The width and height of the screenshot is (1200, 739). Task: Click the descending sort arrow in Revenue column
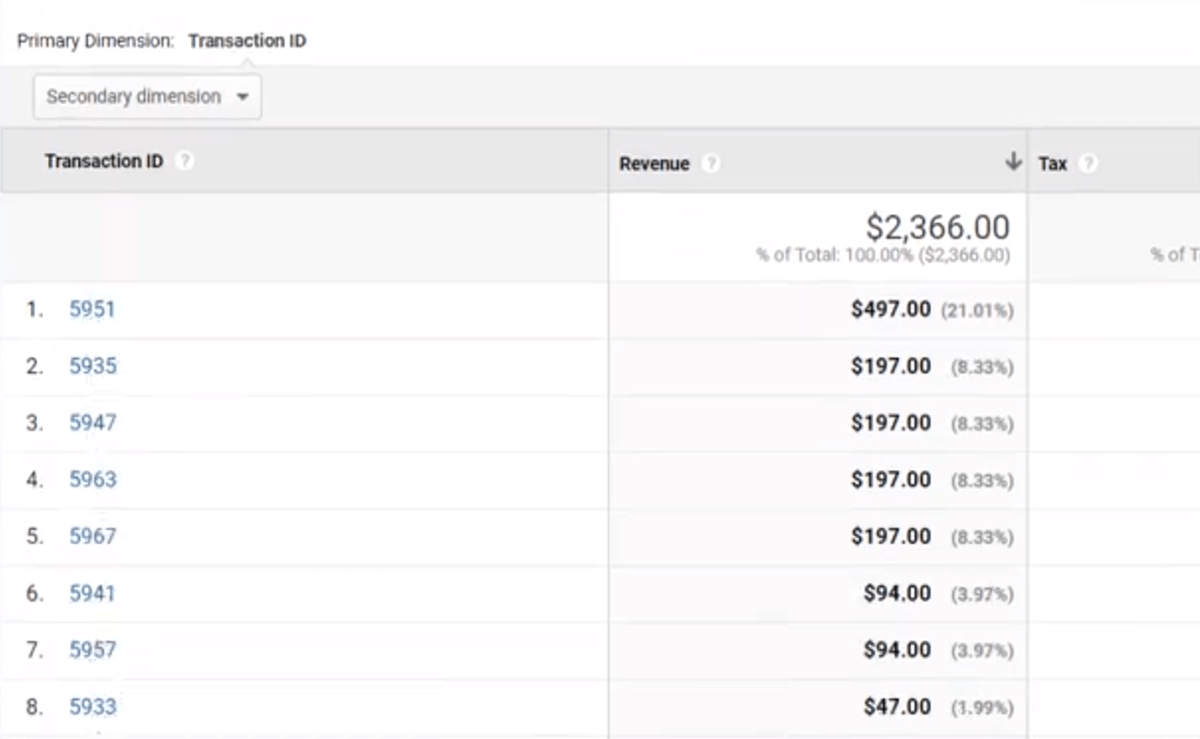(x=1013, y=162)
